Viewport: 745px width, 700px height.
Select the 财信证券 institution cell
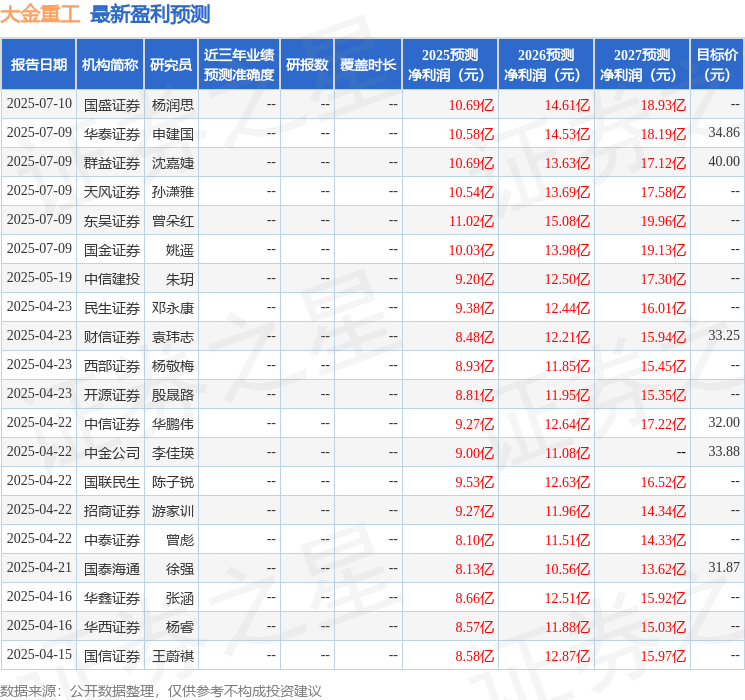(112, 337)
